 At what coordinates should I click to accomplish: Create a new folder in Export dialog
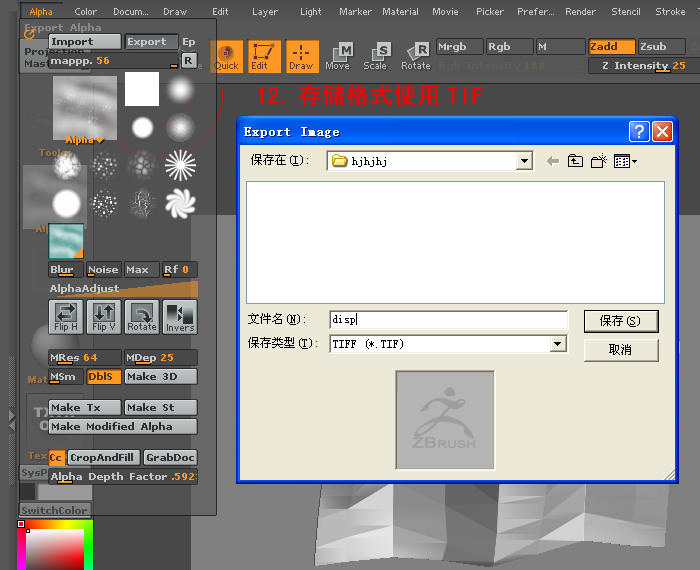(x=598, y=161)
